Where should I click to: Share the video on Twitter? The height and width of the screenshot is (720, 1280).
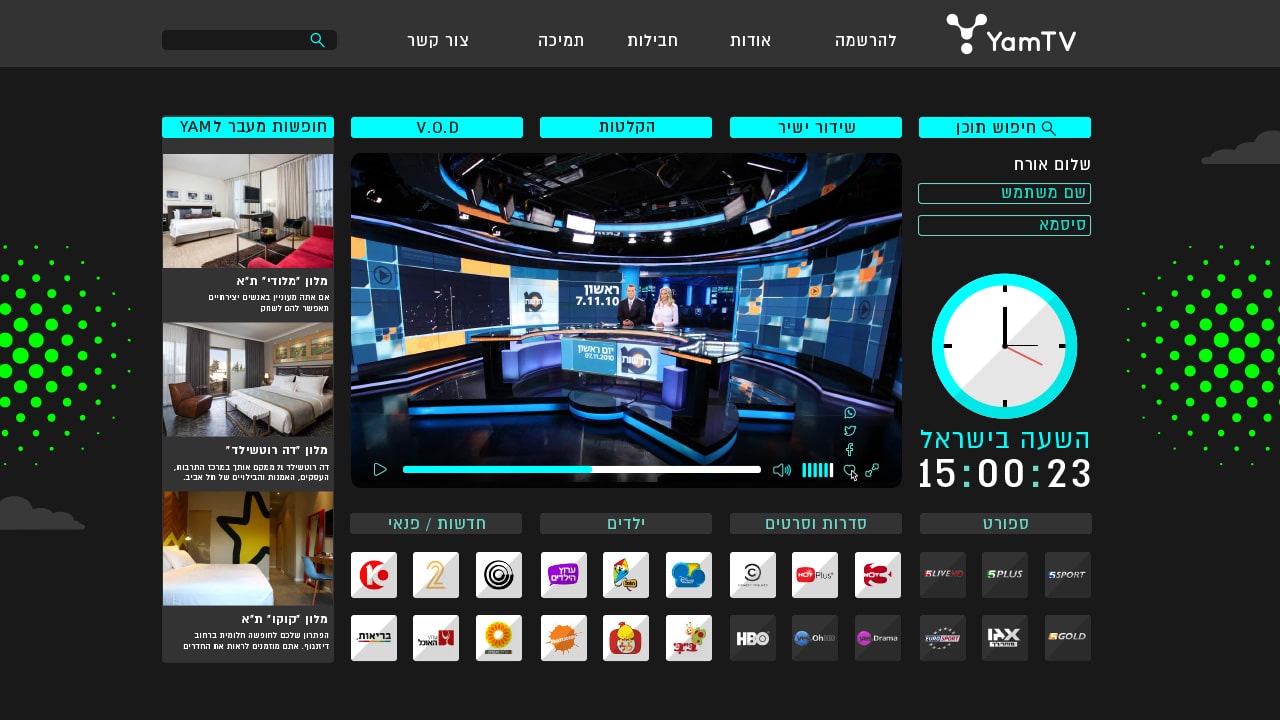[850, 431]
